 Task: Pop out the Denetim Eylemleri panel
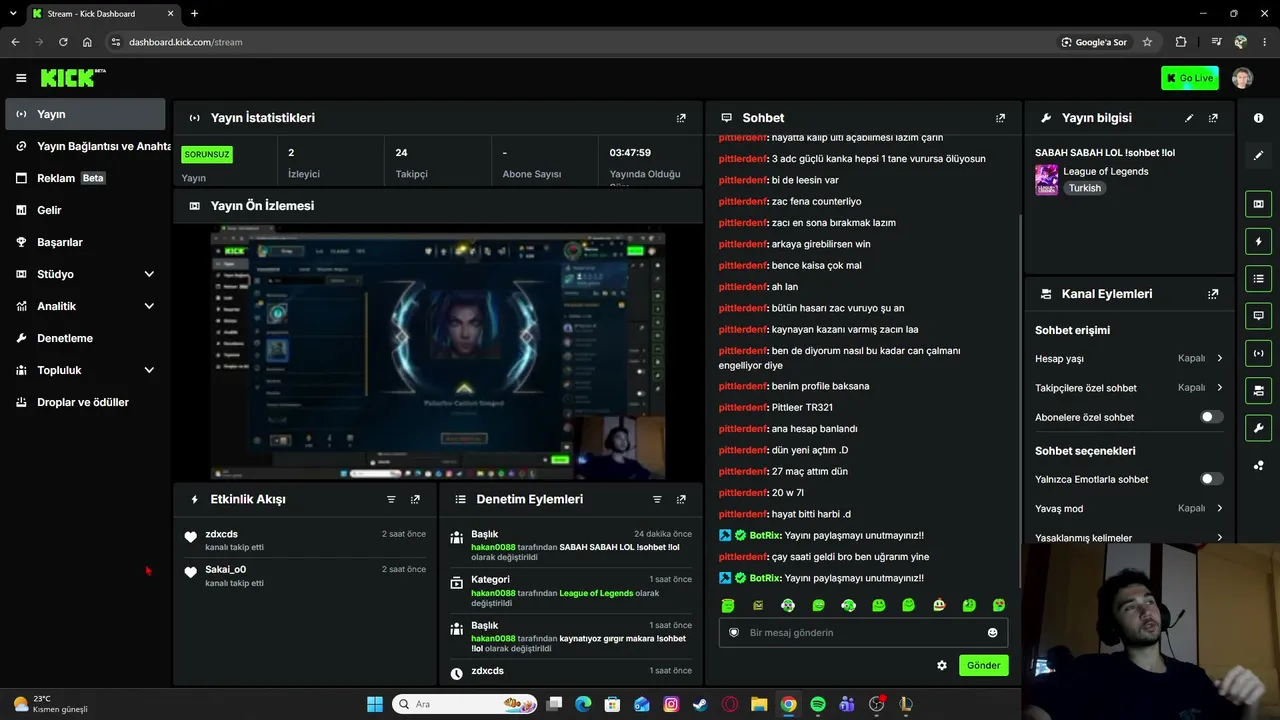click(681, 499)
